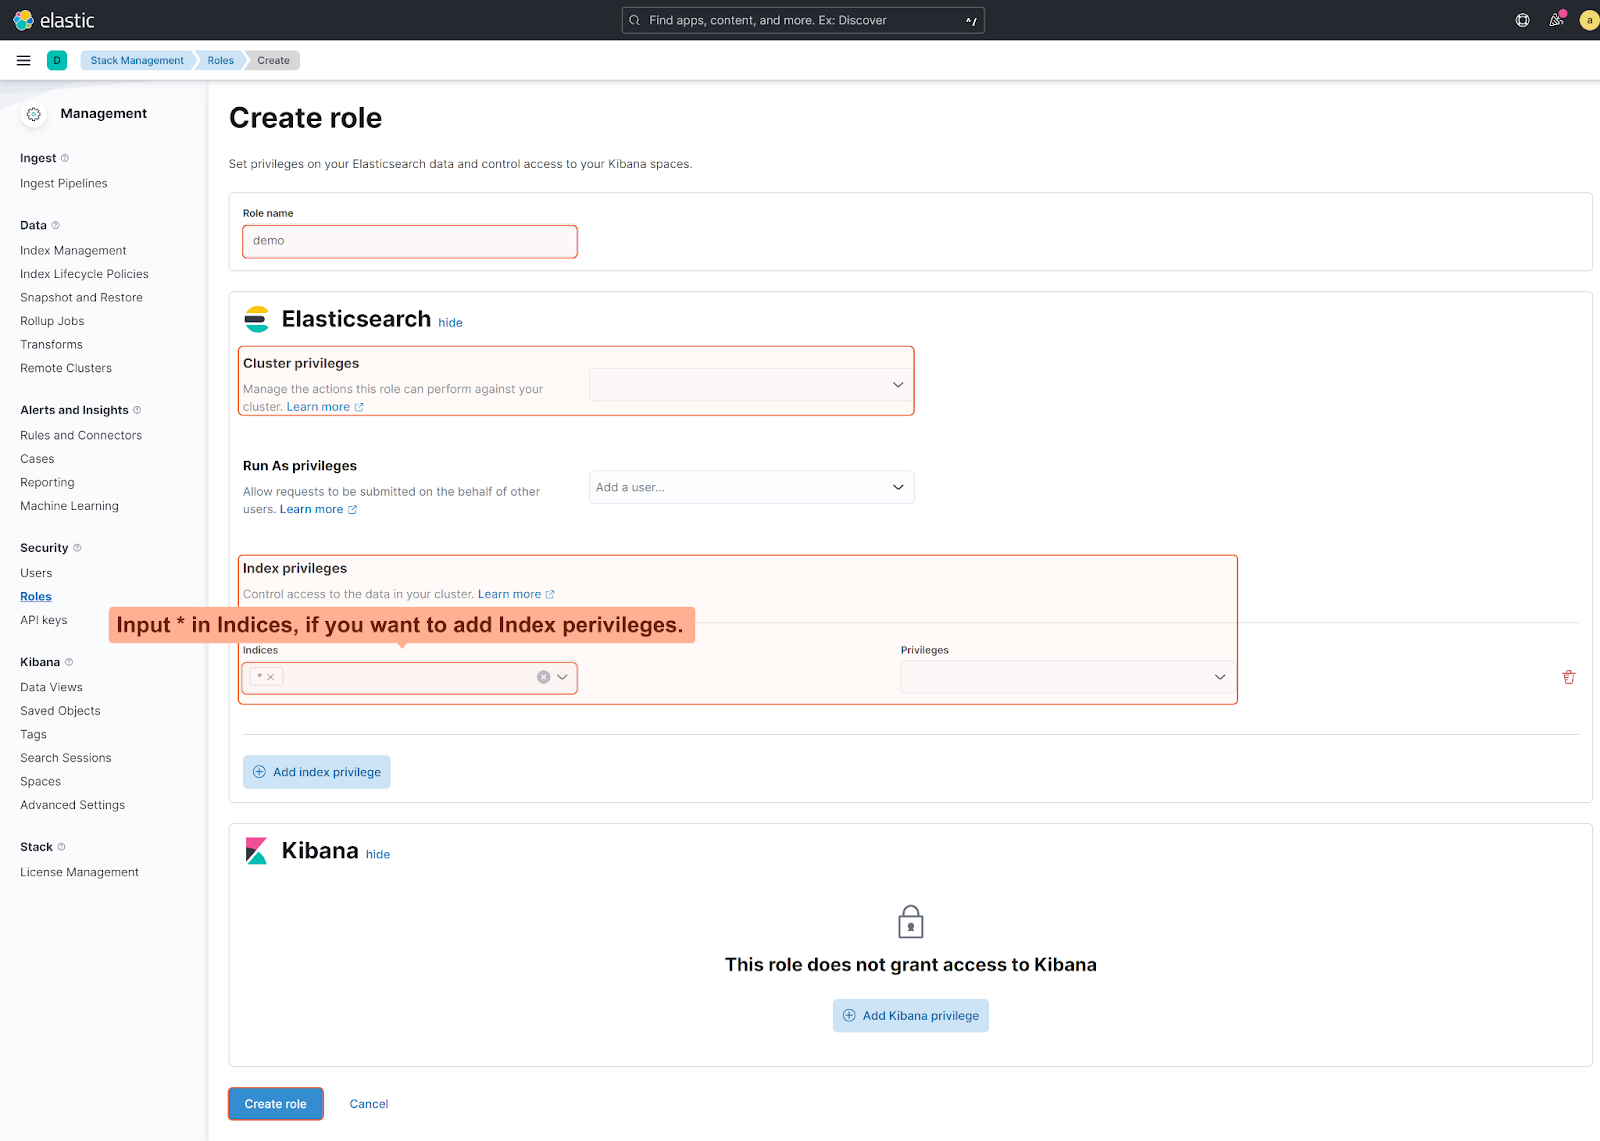This screenshot has height=1141, width=1600.
Task: Click Add Kibana privilege button
Action: coord(910,1016)
